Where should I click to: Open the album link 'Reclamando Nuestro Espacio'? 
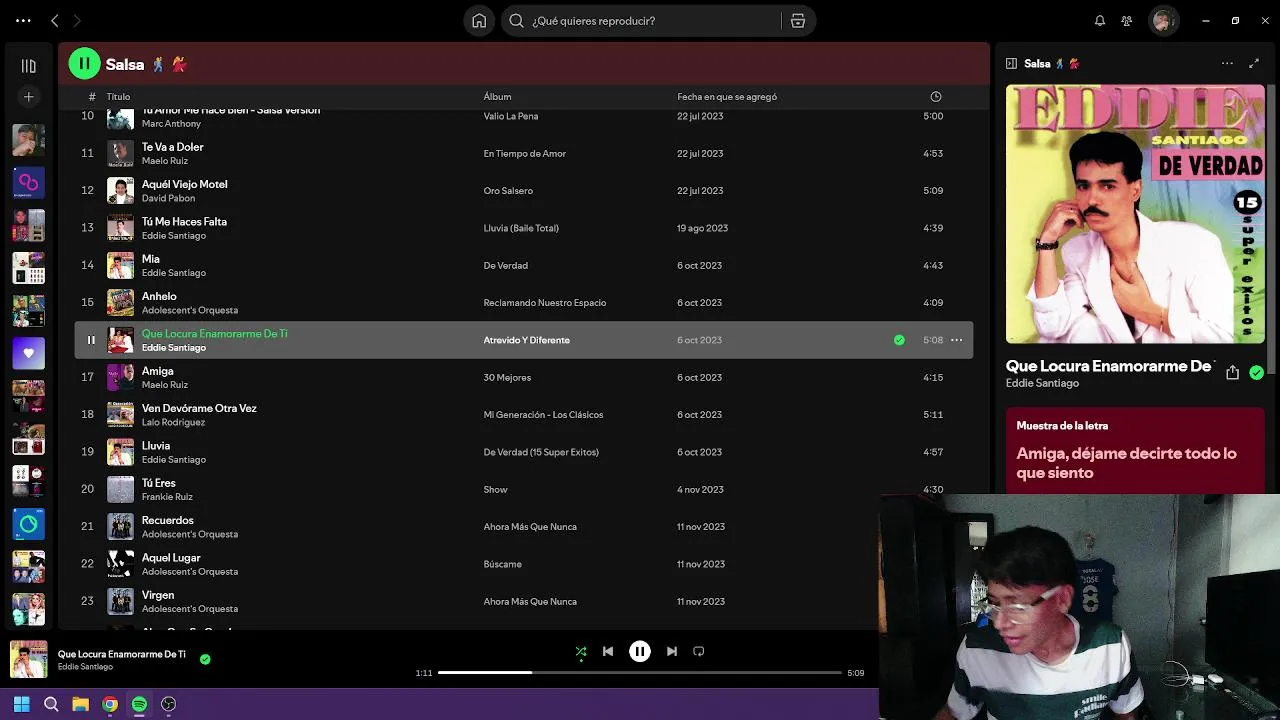(x=545, y=303)
